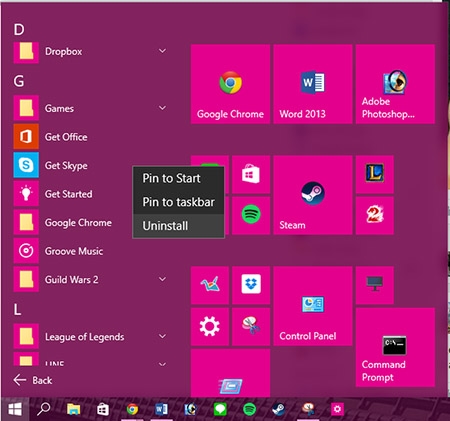
Task: Click the Chrome icon in the taskbar
Action: point(132,409)
